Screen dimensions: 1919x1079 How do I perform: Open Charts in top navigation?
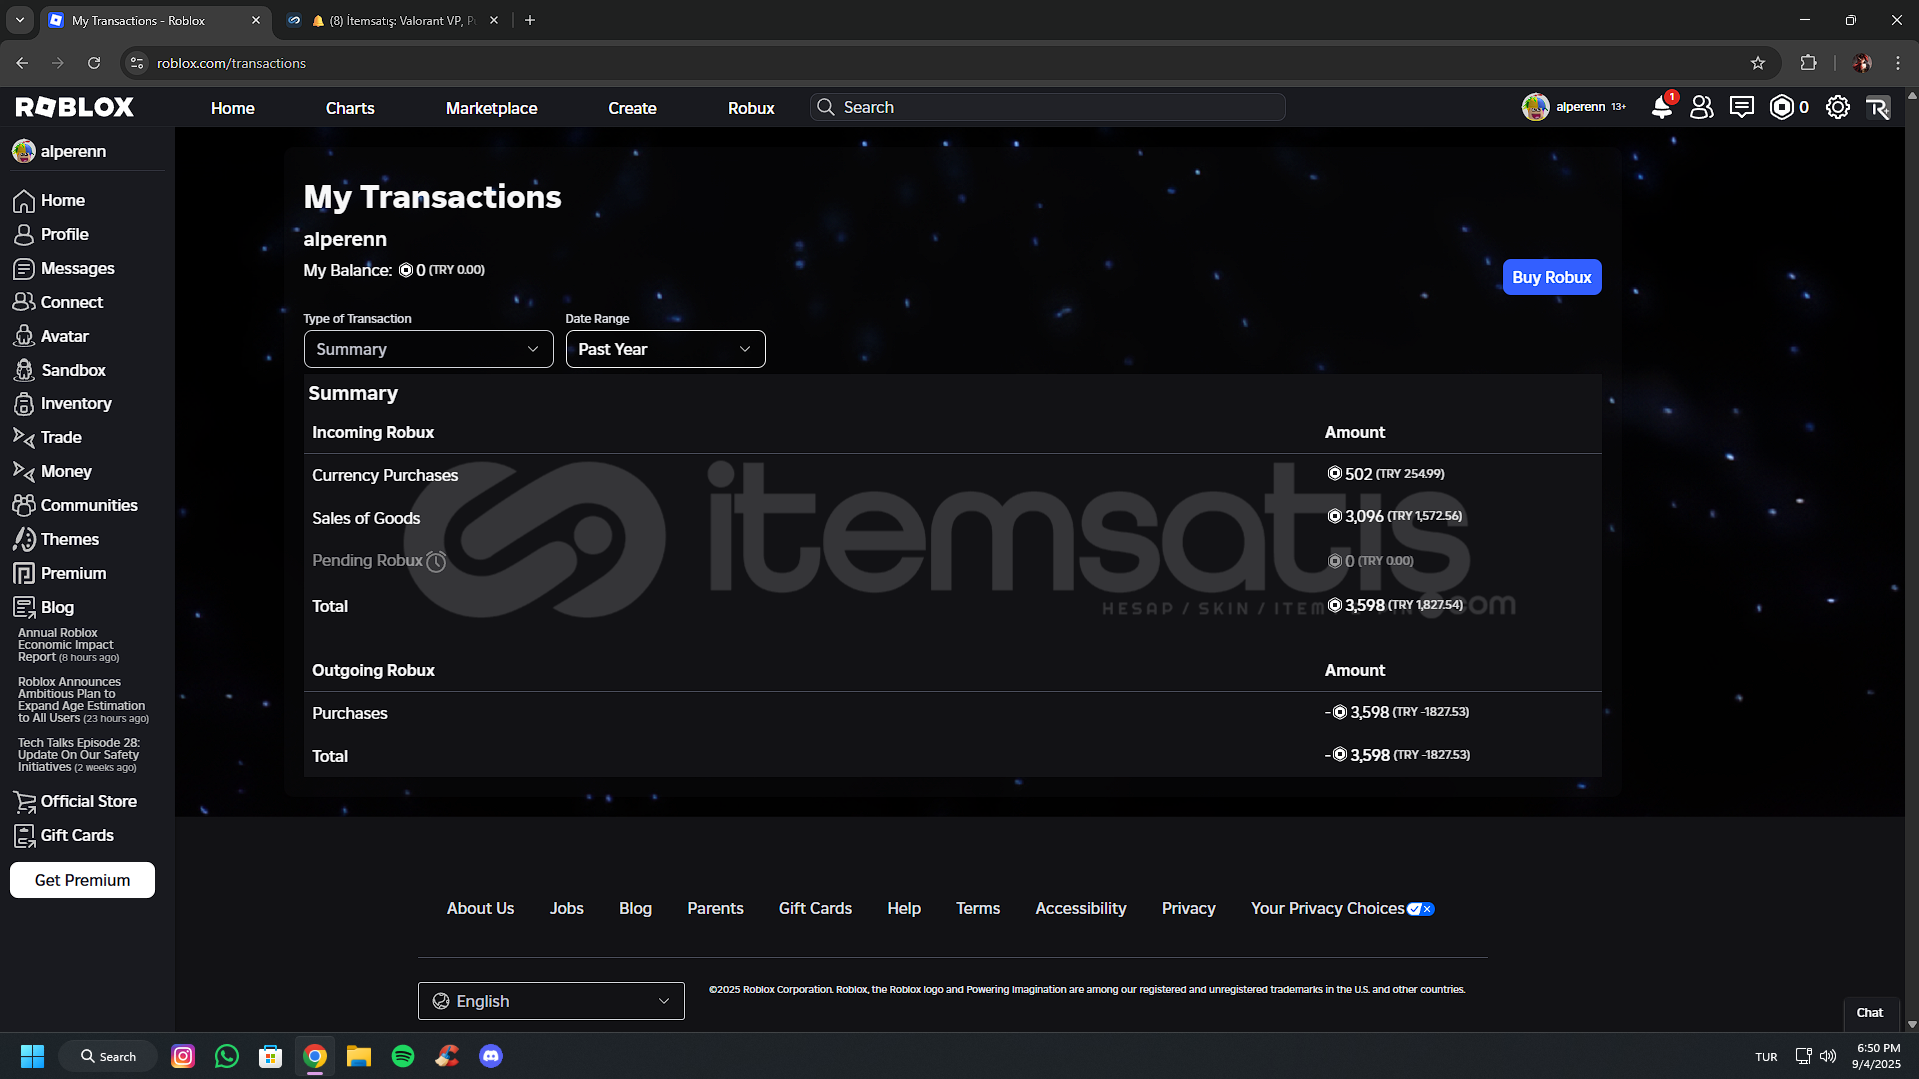(350, 108)
